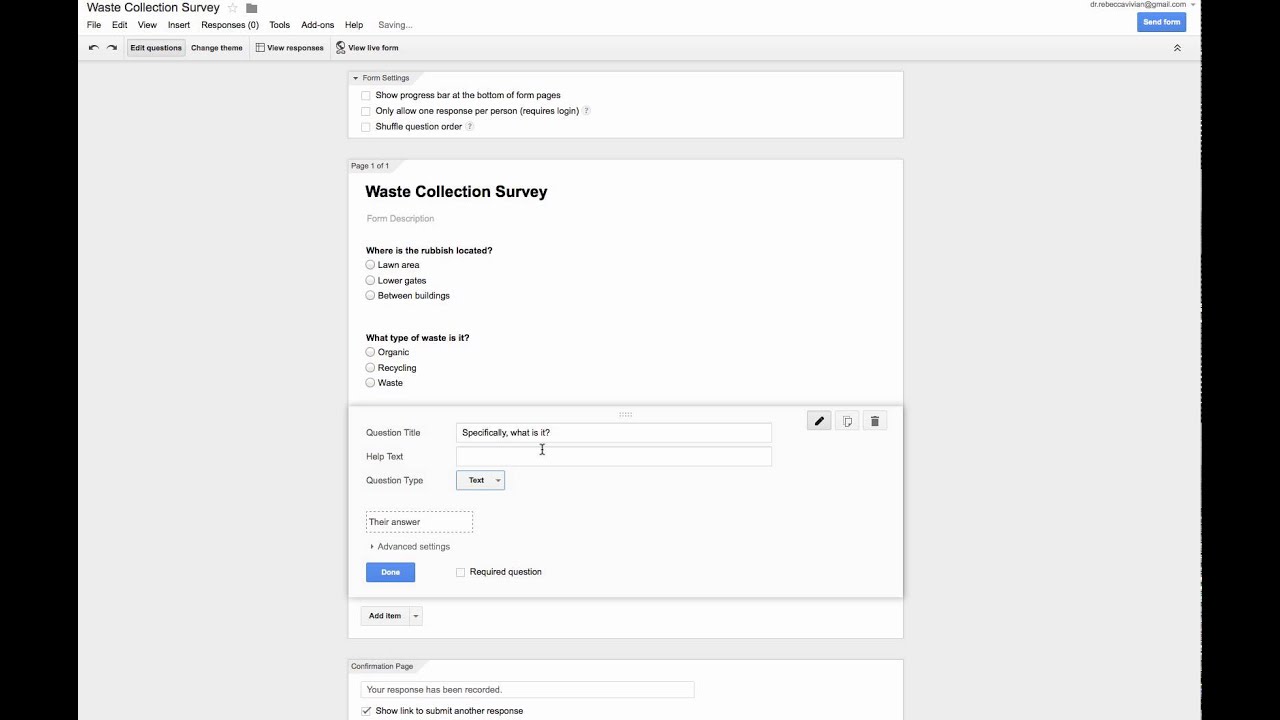Open the Responses (0) menu
Viewport: 1280px width, 720px height.
[230, 25]
